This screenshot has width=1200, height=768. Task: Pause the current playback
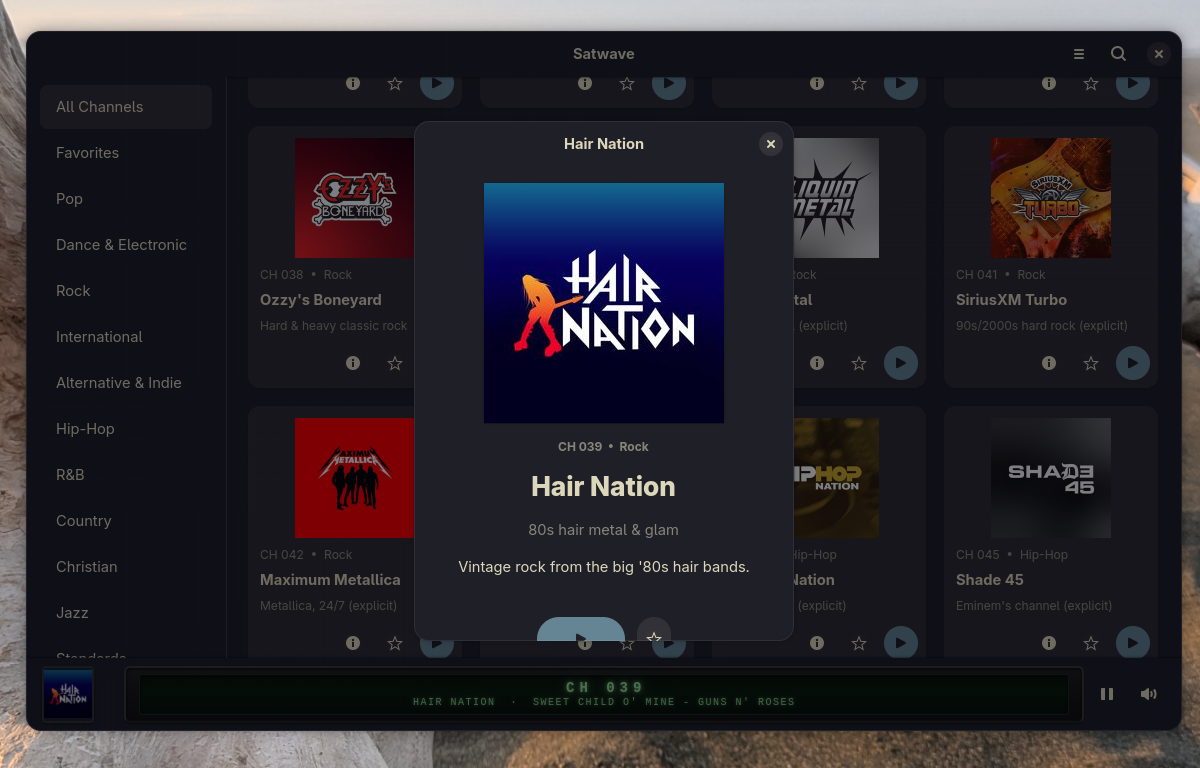click(x=1107, y=694)
